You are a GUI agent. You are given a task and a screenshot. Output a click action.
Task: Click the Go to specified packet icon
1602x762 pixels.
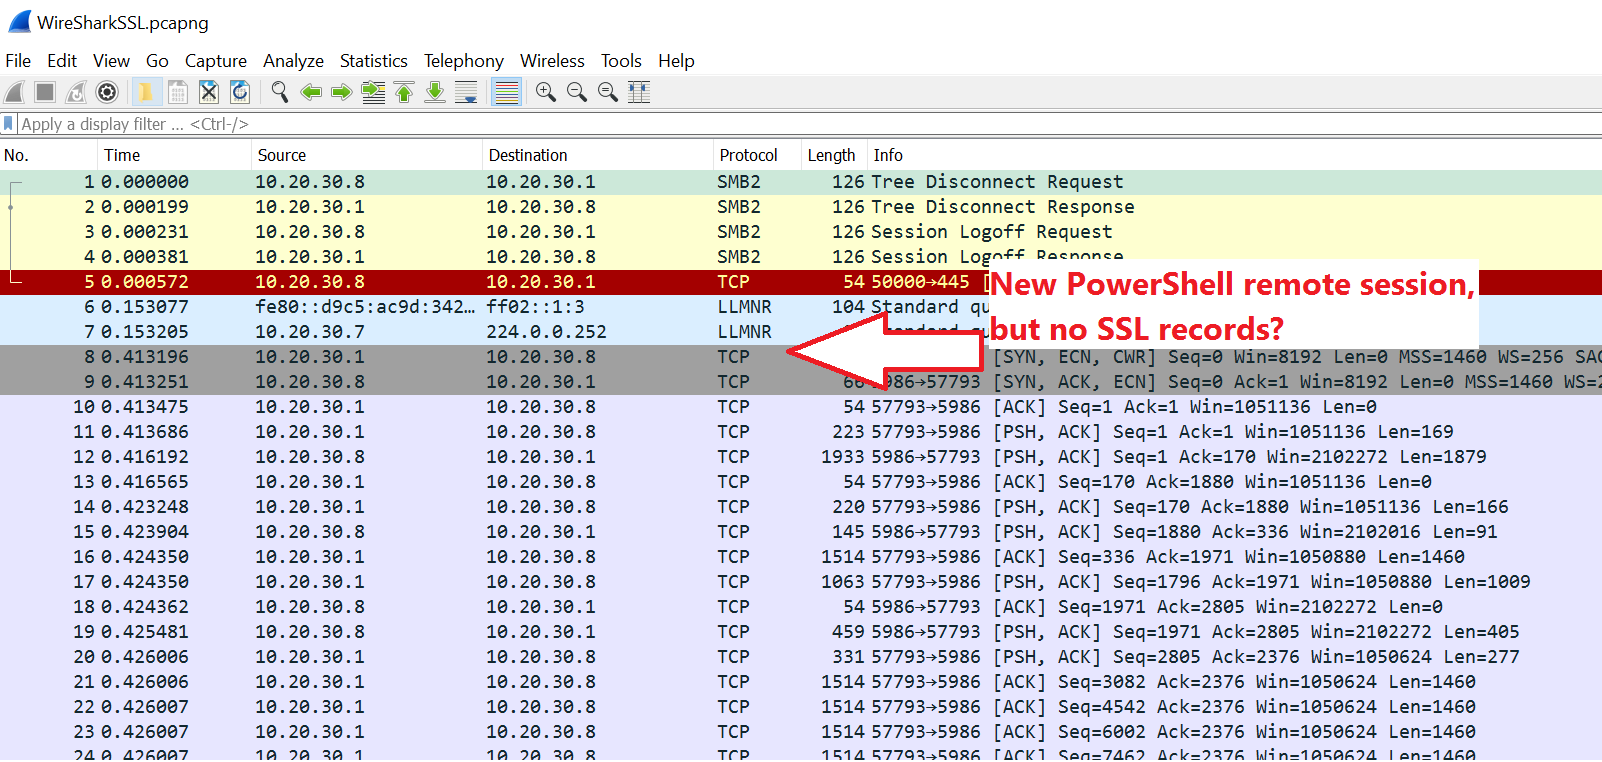373,93
